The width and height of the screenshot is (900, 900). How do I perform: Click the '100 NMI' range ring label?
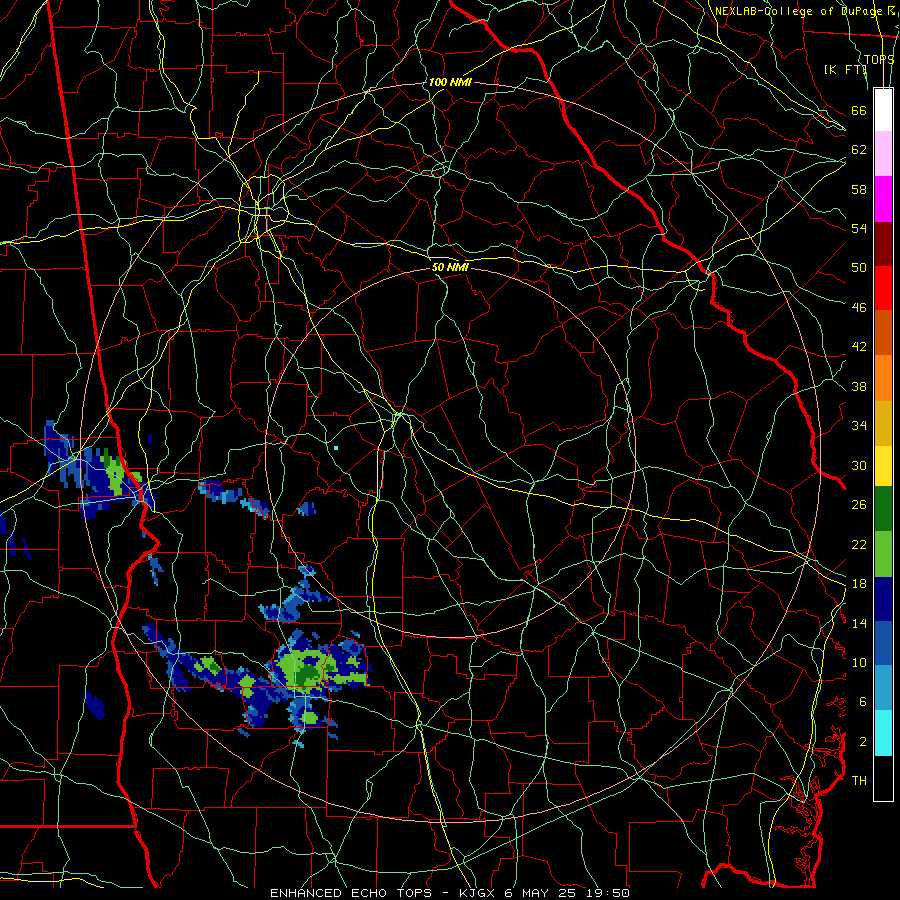click(450, 82)
